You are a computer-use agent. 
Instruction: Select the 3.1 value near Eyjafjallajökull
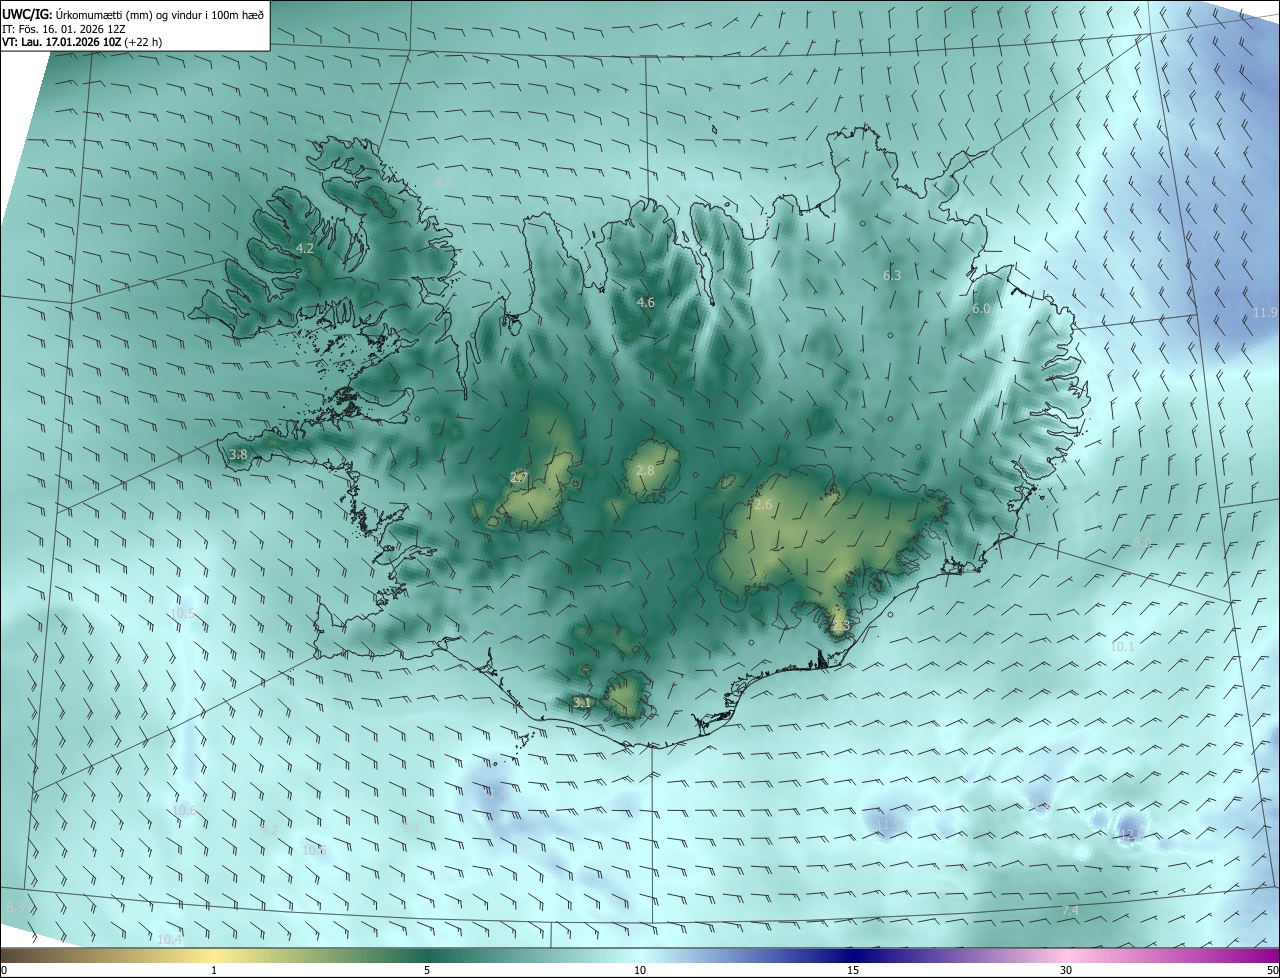pyautogui.click(x=581, y=703)
